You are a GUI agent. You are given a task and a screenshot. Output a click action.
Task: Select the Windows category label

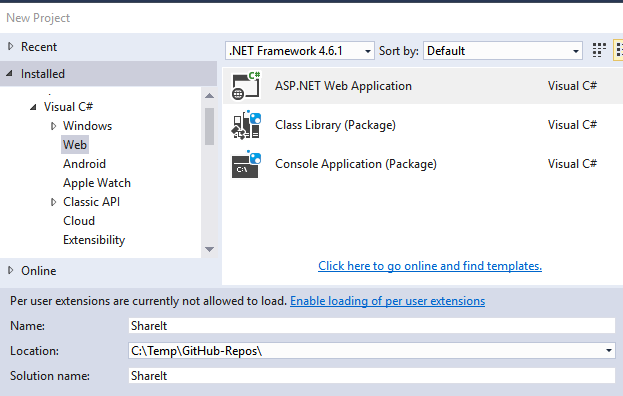click(87, 126)
